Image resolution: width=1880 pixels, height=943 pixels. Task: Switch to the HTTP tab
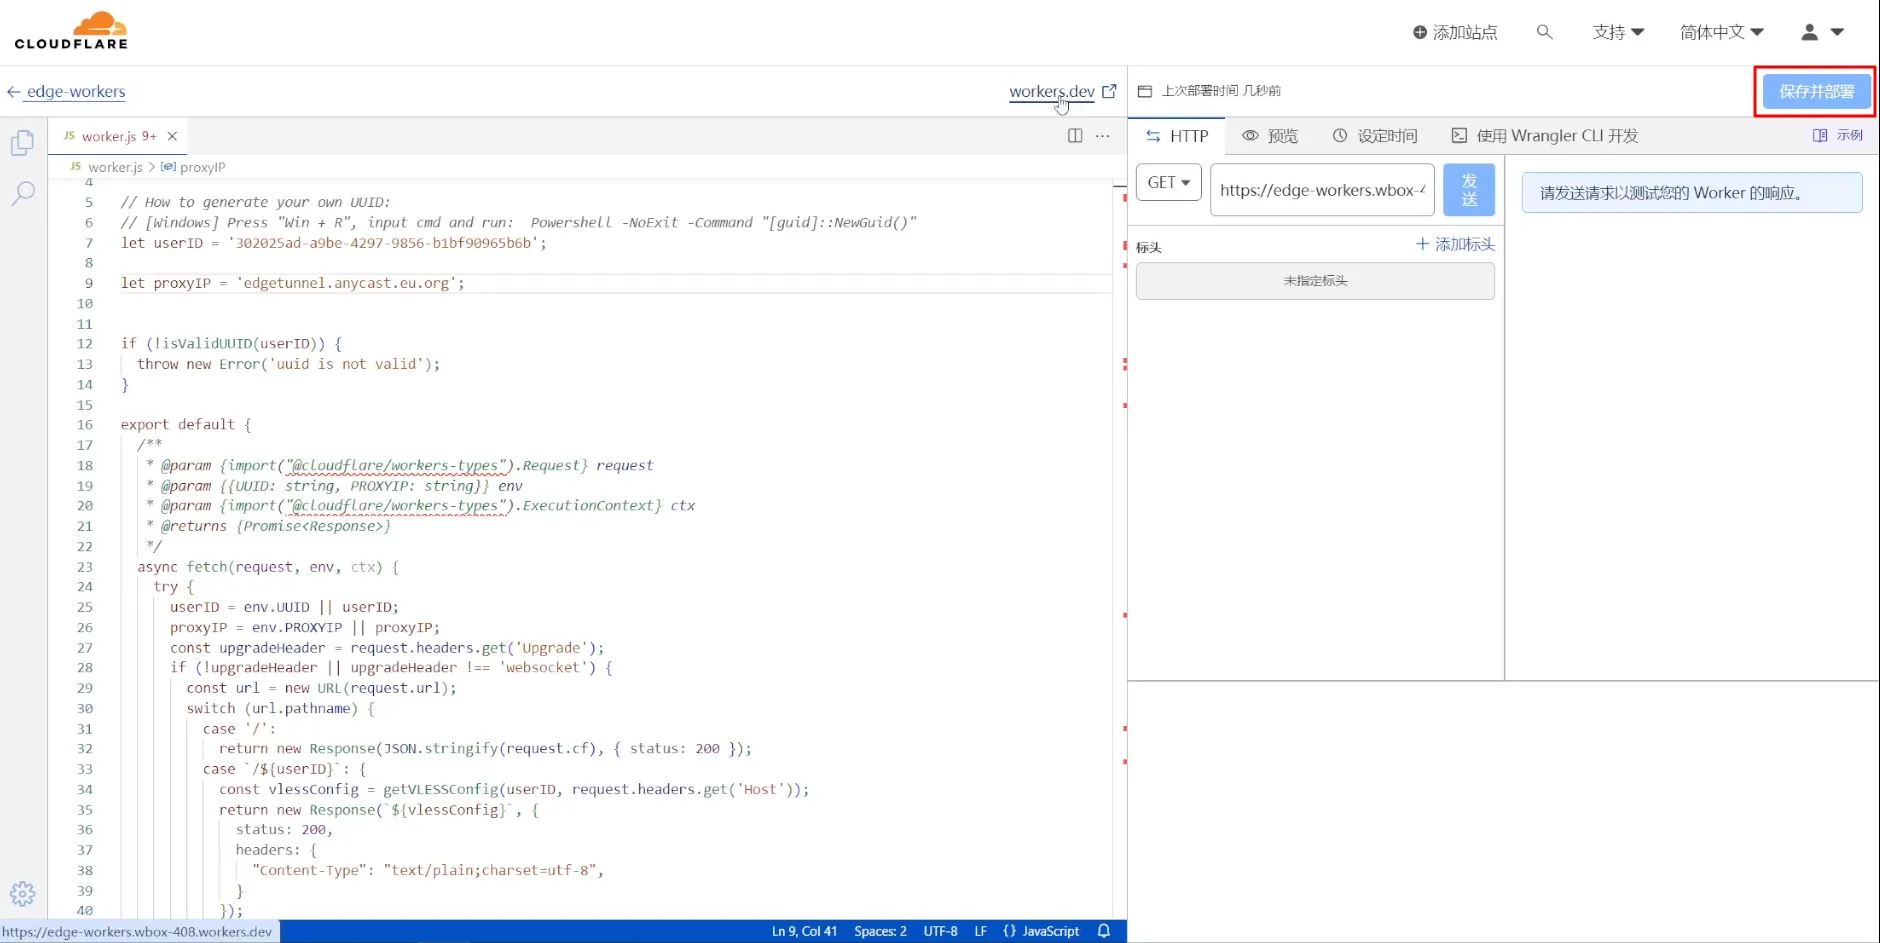pos(1178,136)
